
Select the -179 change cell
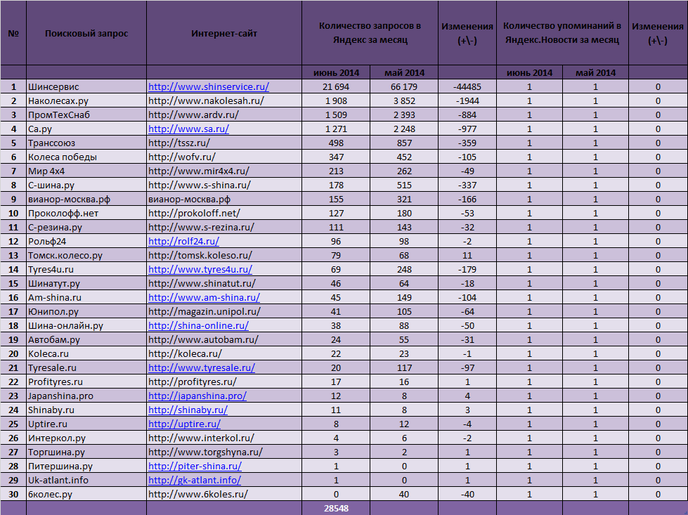point(467,269)
